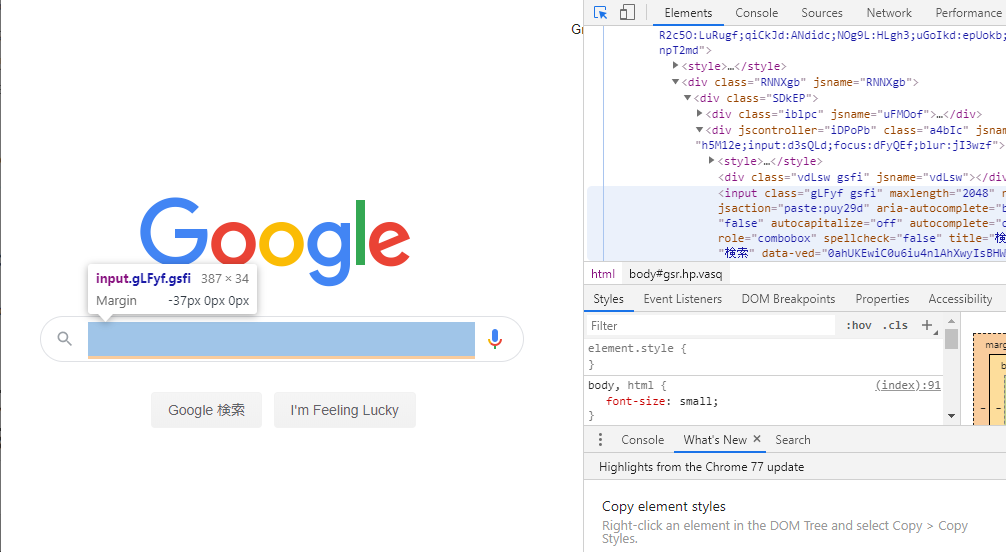1006x552 pixels.
Task: Click the box model margin diagram
Action: pyautogui.click(x=989, y=379)
